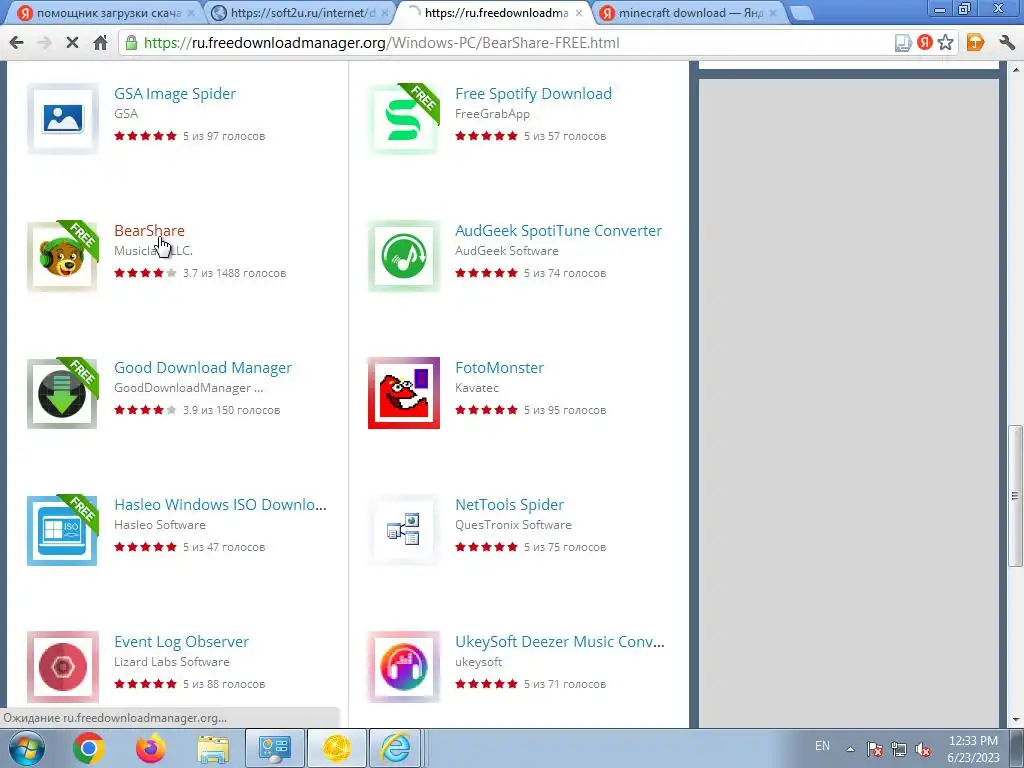1024x768 pixels.
Task: Click the Yandex extension icon in address bar
Action: coord(924,43)
